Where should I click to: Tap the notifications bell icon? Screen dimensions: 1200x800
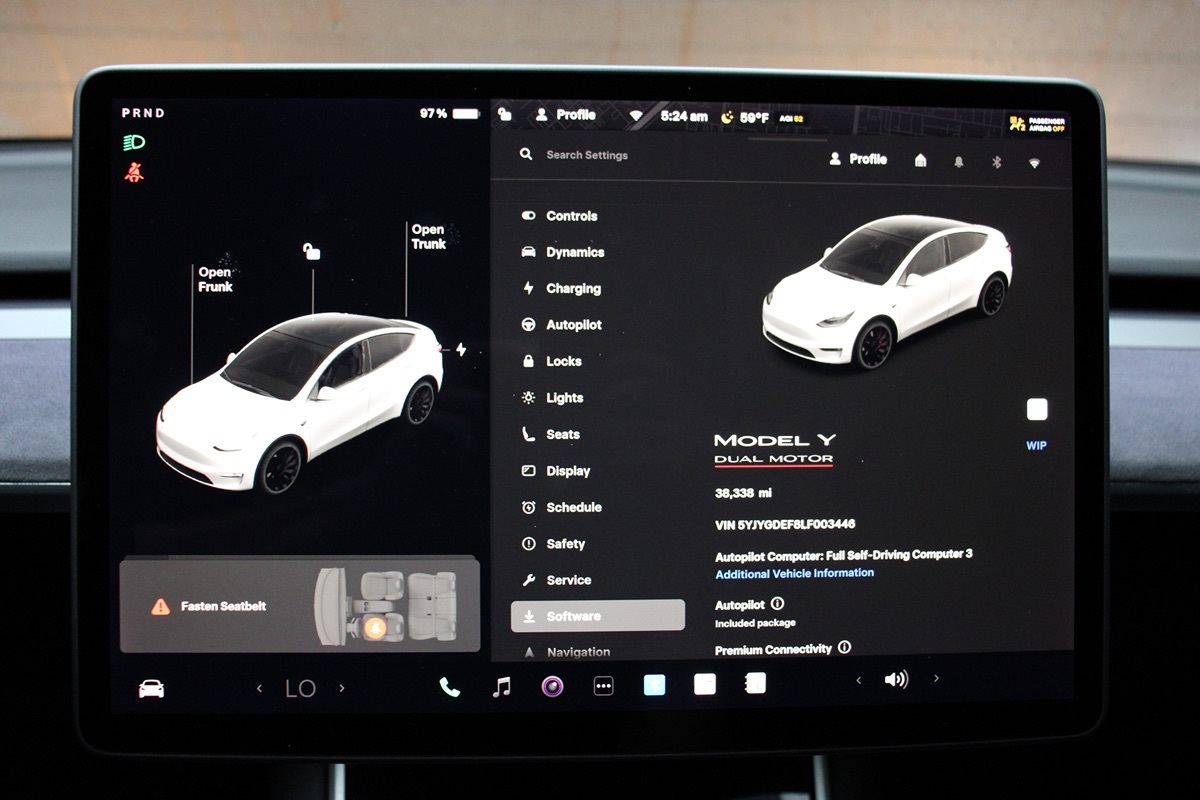(x=958, y=161)
